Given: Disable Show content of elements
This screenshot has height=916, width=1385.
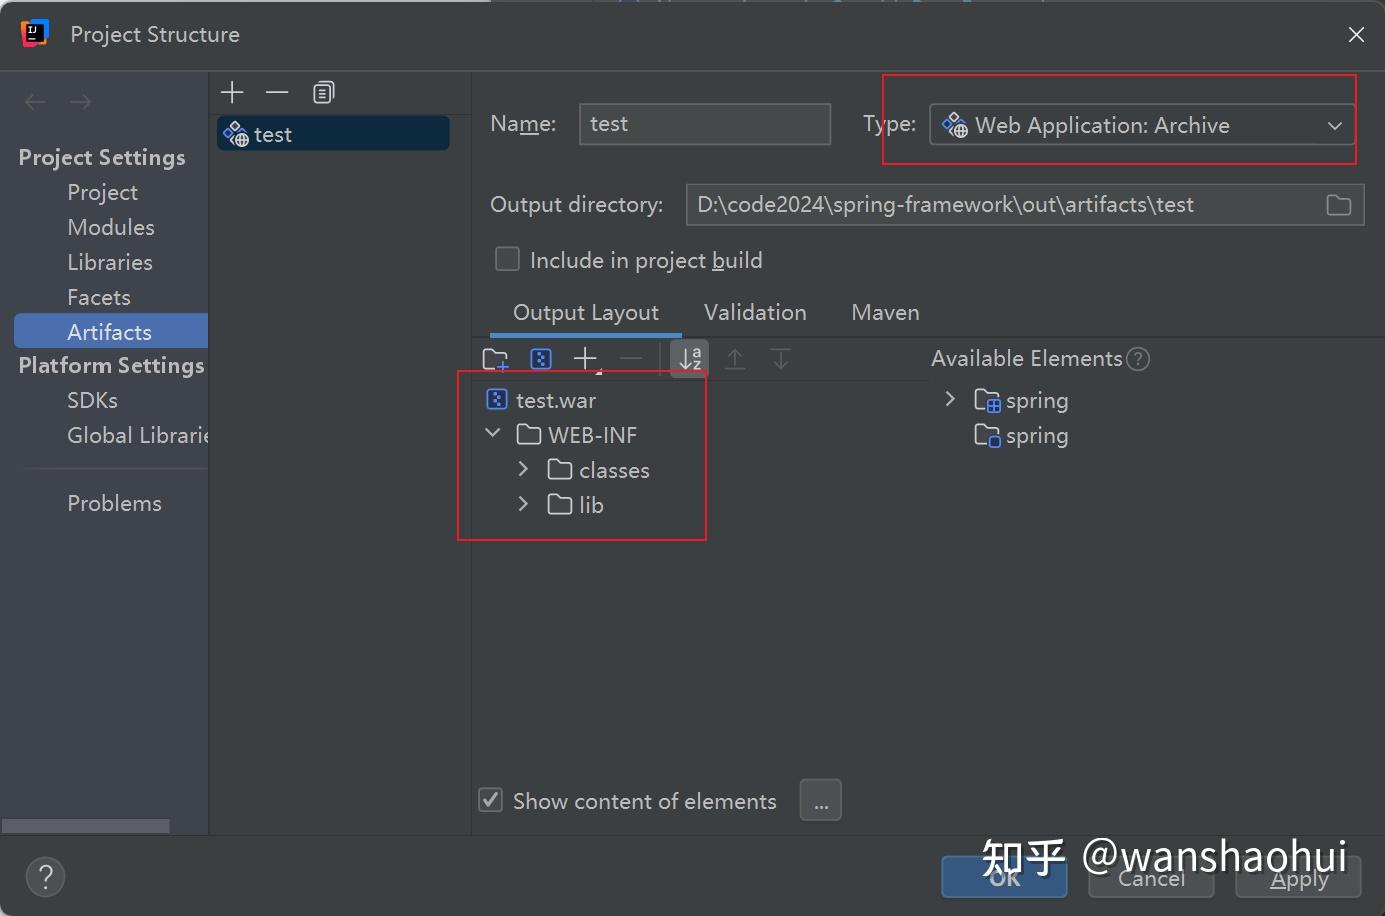Looking at the screenshot, I should (490, 800).
